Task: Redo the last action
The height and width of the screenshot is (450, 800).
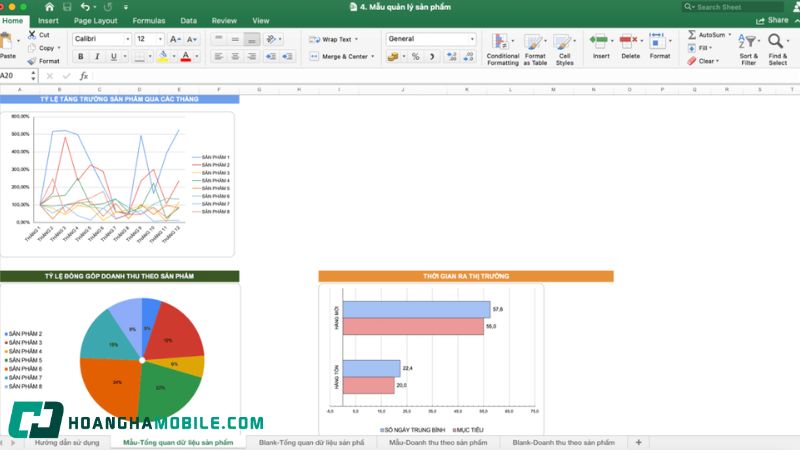Action: point(108,7)
